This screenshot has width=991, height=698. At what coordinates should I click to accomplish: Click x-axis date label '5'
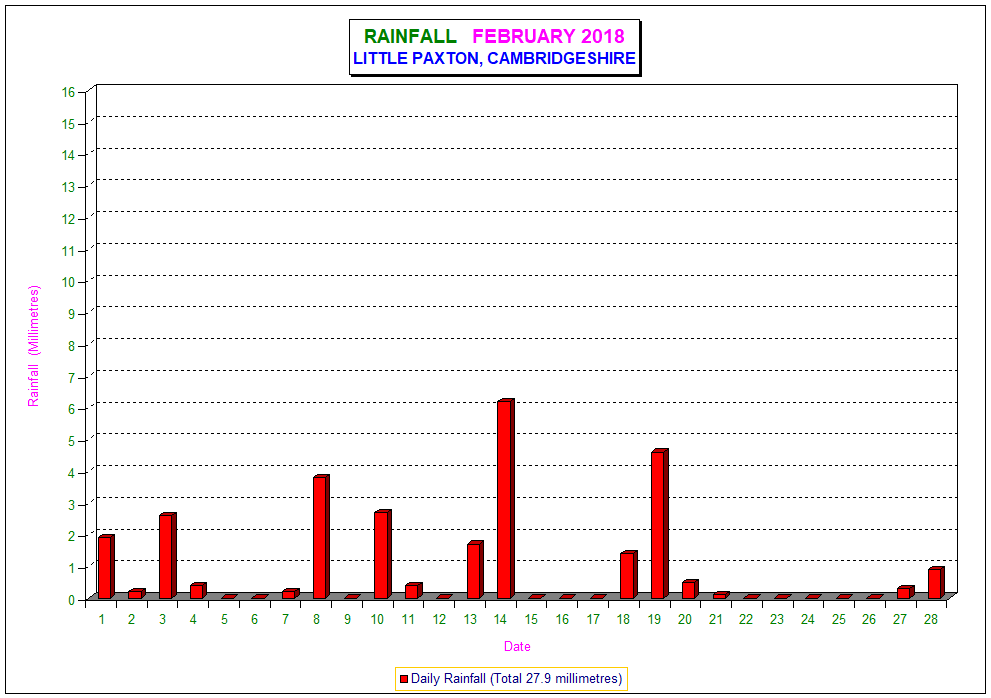(224, 620)
